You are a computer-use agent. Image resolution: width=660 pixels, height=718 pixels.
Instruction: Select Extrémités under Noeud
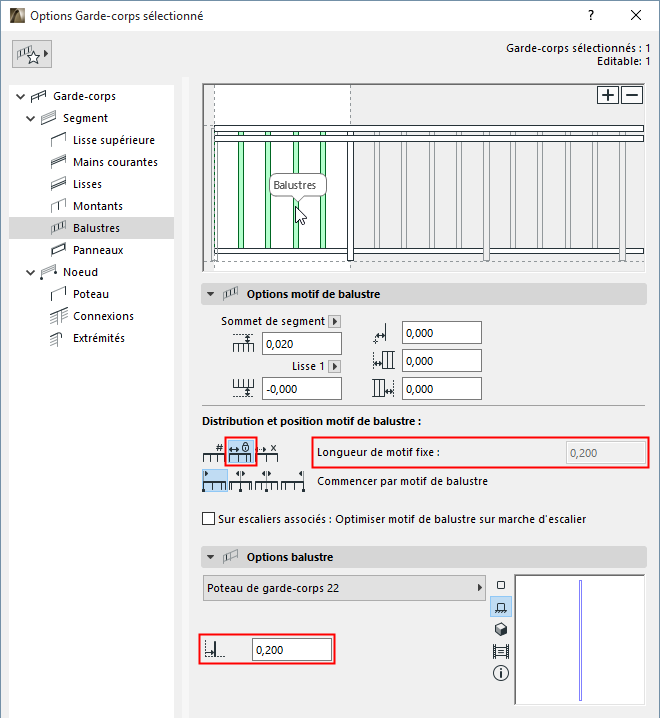coord(98,338)
